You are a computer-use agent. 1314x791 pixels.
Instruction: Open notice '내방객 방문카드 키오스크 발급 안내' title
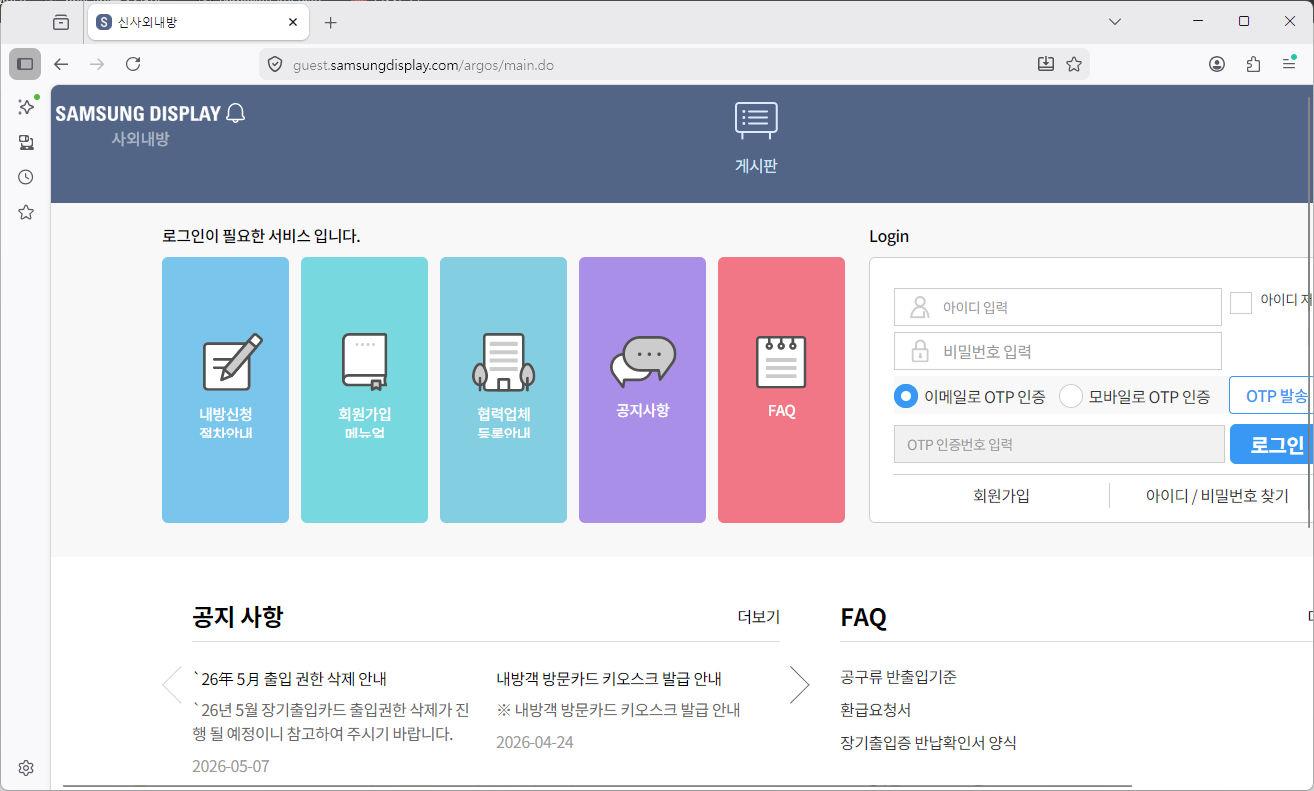609,679
